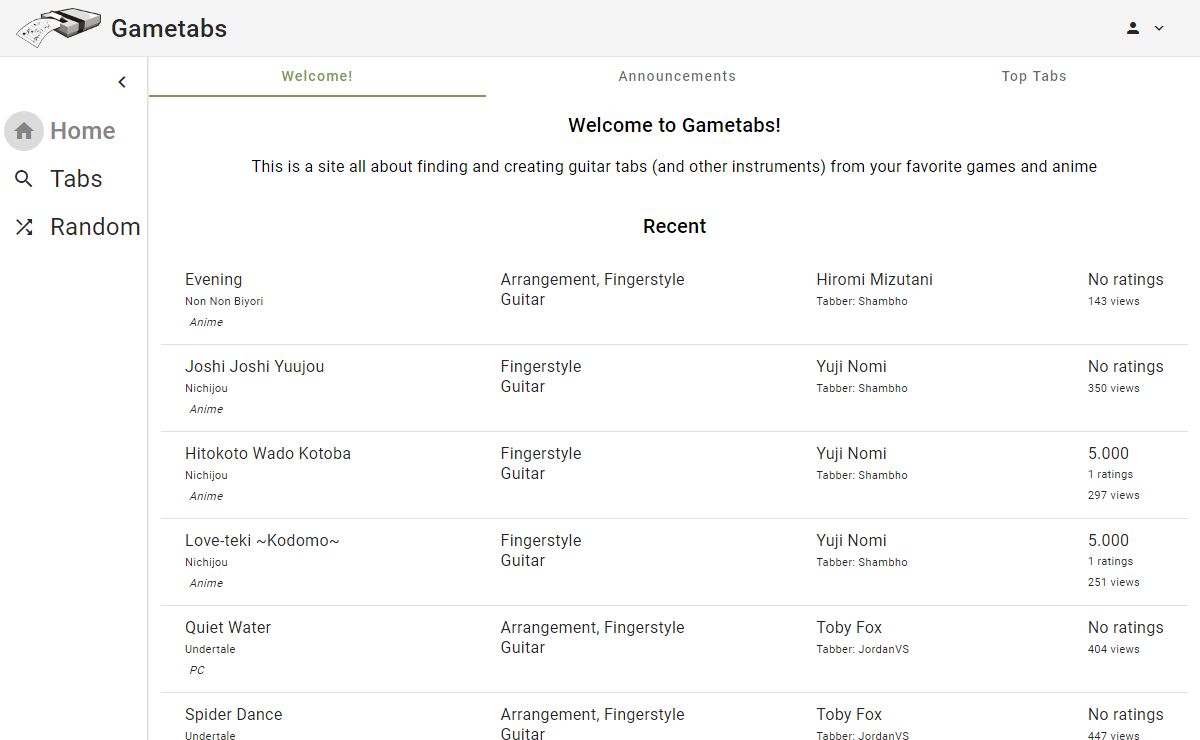Go to Home in sidebar
Screen dimensions: 1200x740
[82, 131]
